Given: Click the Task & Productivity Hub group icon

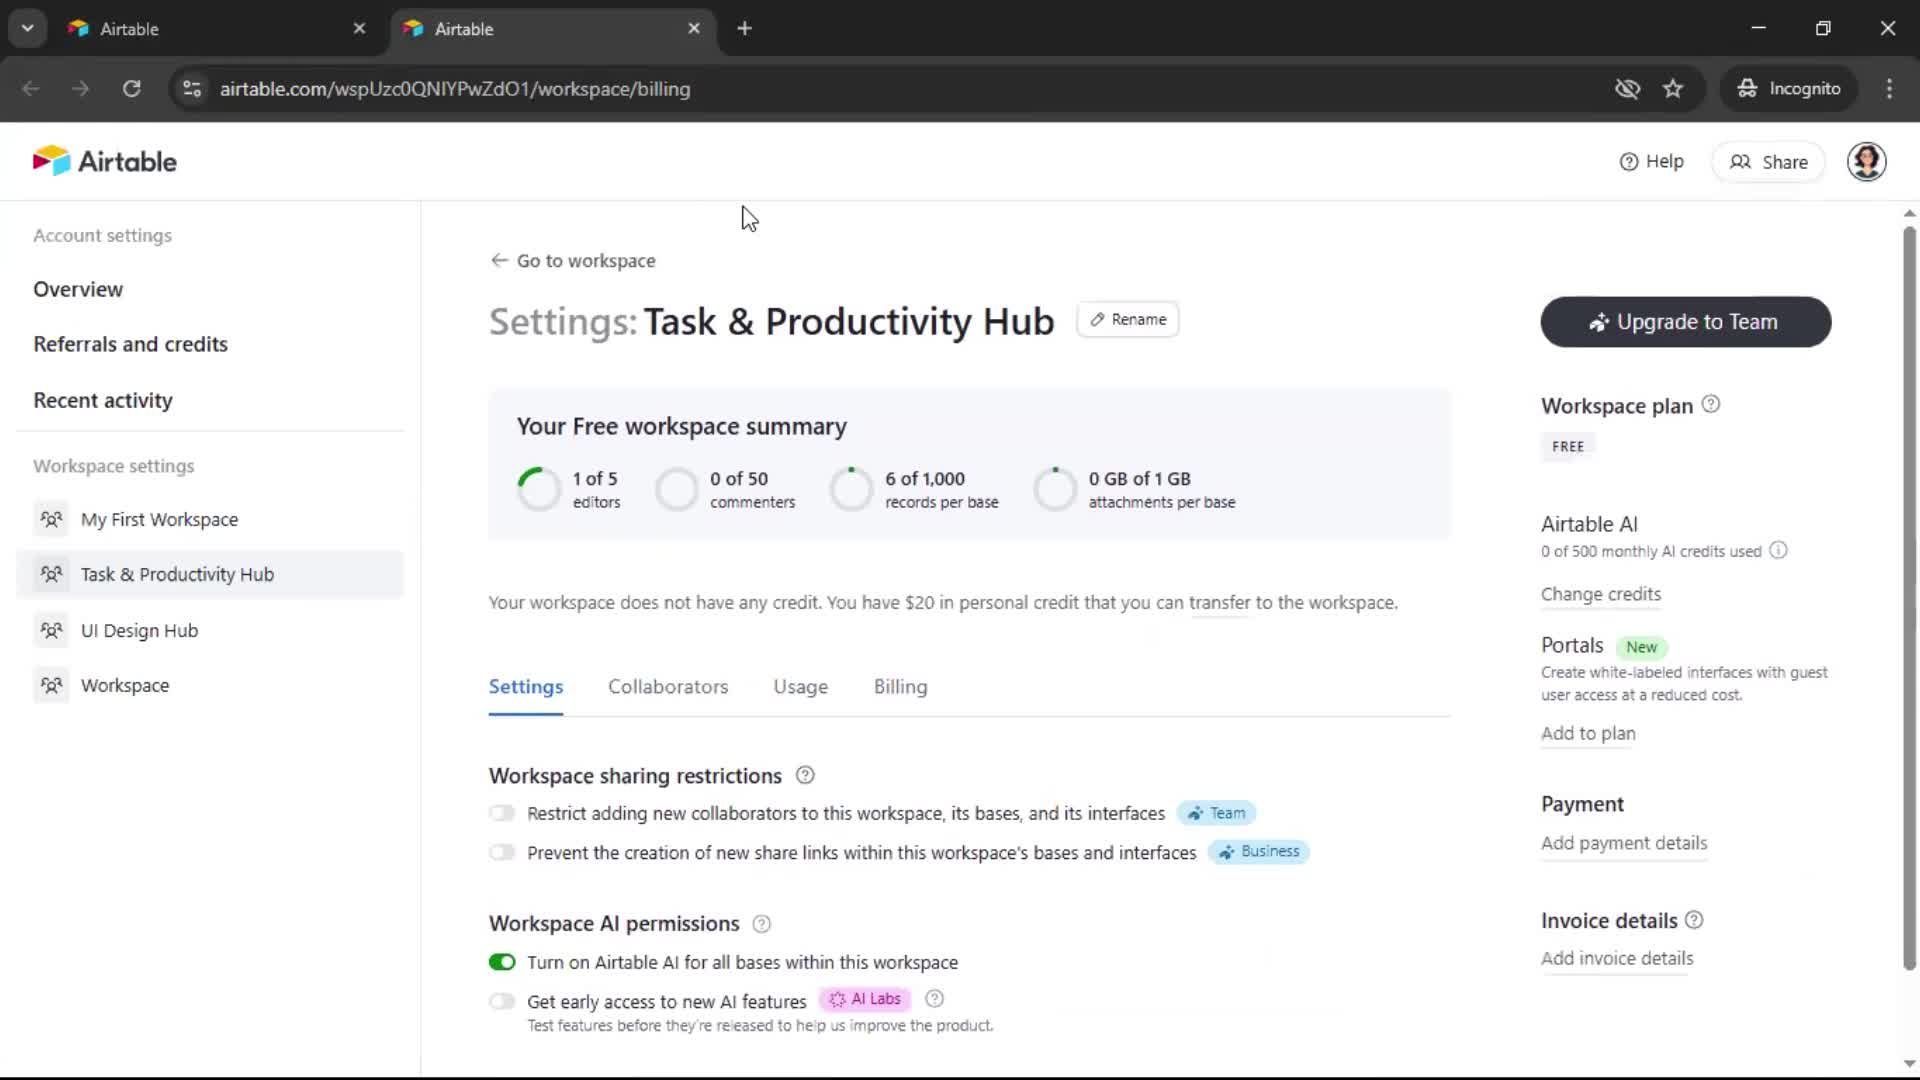Looking at the screenshot, I should point(51,574).
